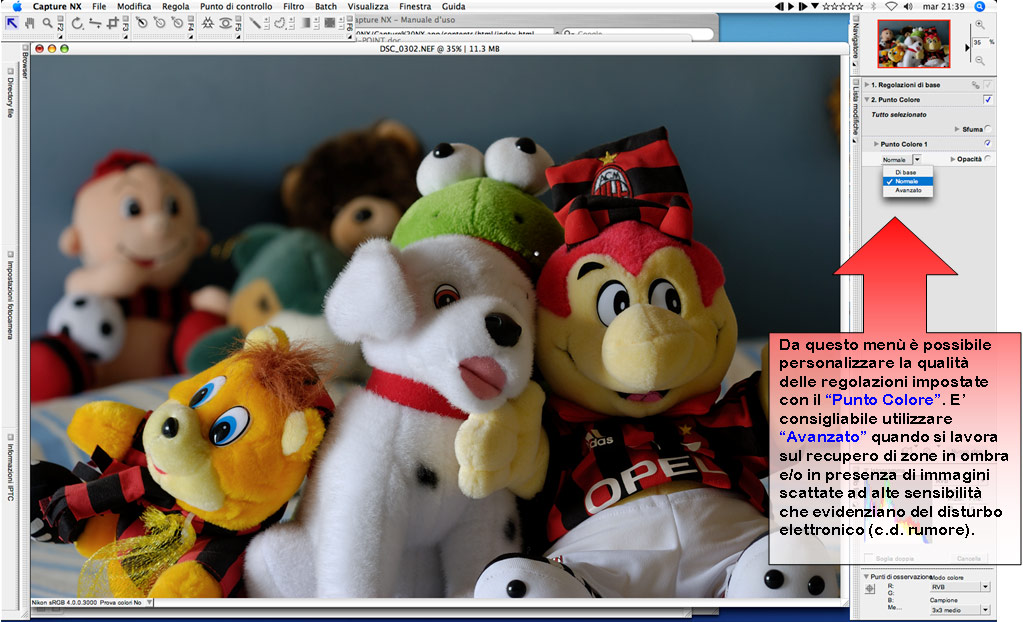Open the Finestra menu
The width and height of the screenshot is (1023, 622).
(415, 7)
